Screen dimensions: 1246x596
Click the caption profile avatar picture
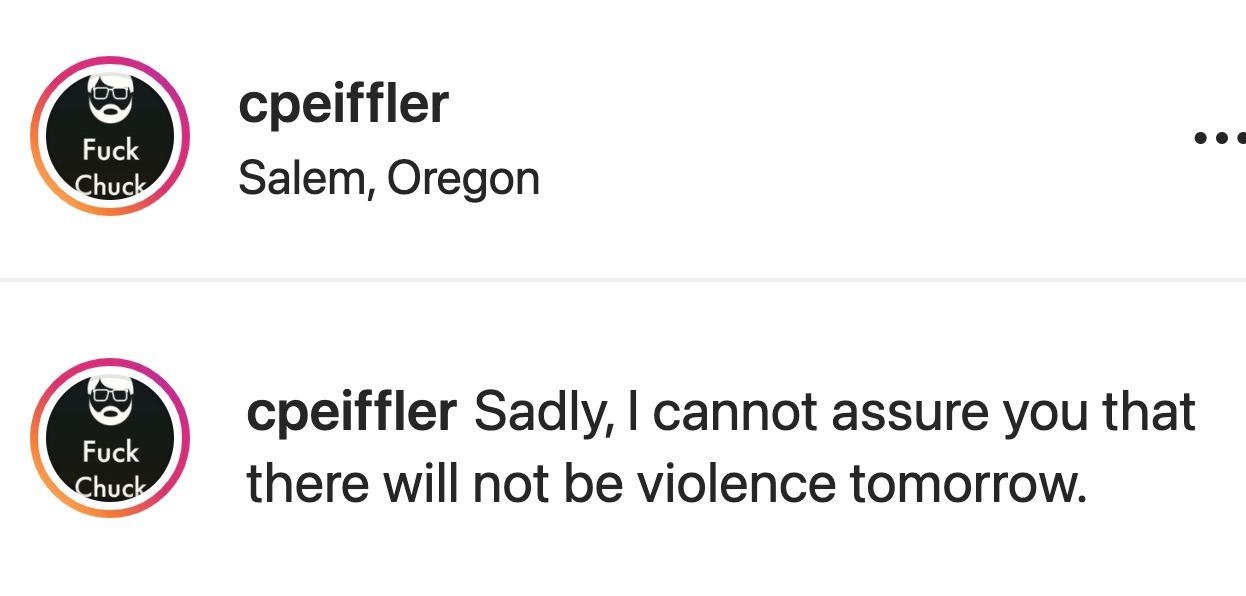(110, 438)
